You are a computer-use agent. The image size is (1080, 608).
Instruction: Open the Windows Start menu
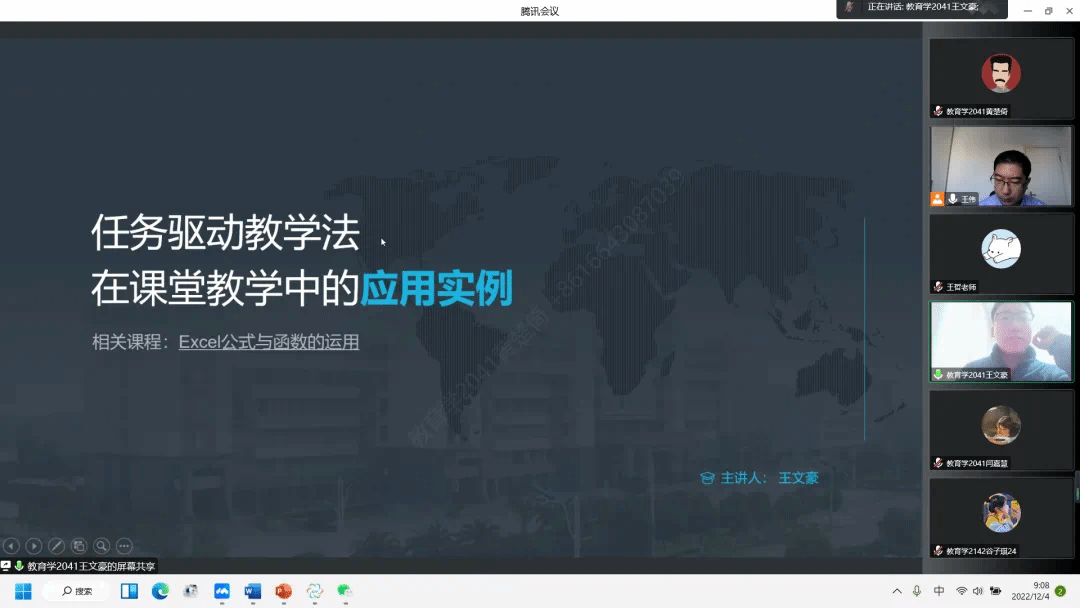pos(23,591)
